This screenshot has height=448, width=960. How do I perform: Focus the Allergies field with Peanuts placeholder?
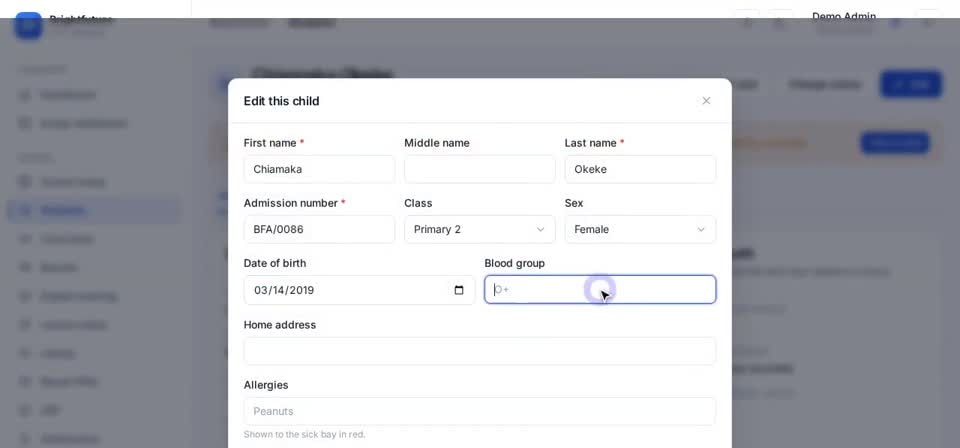coord(479,411)
